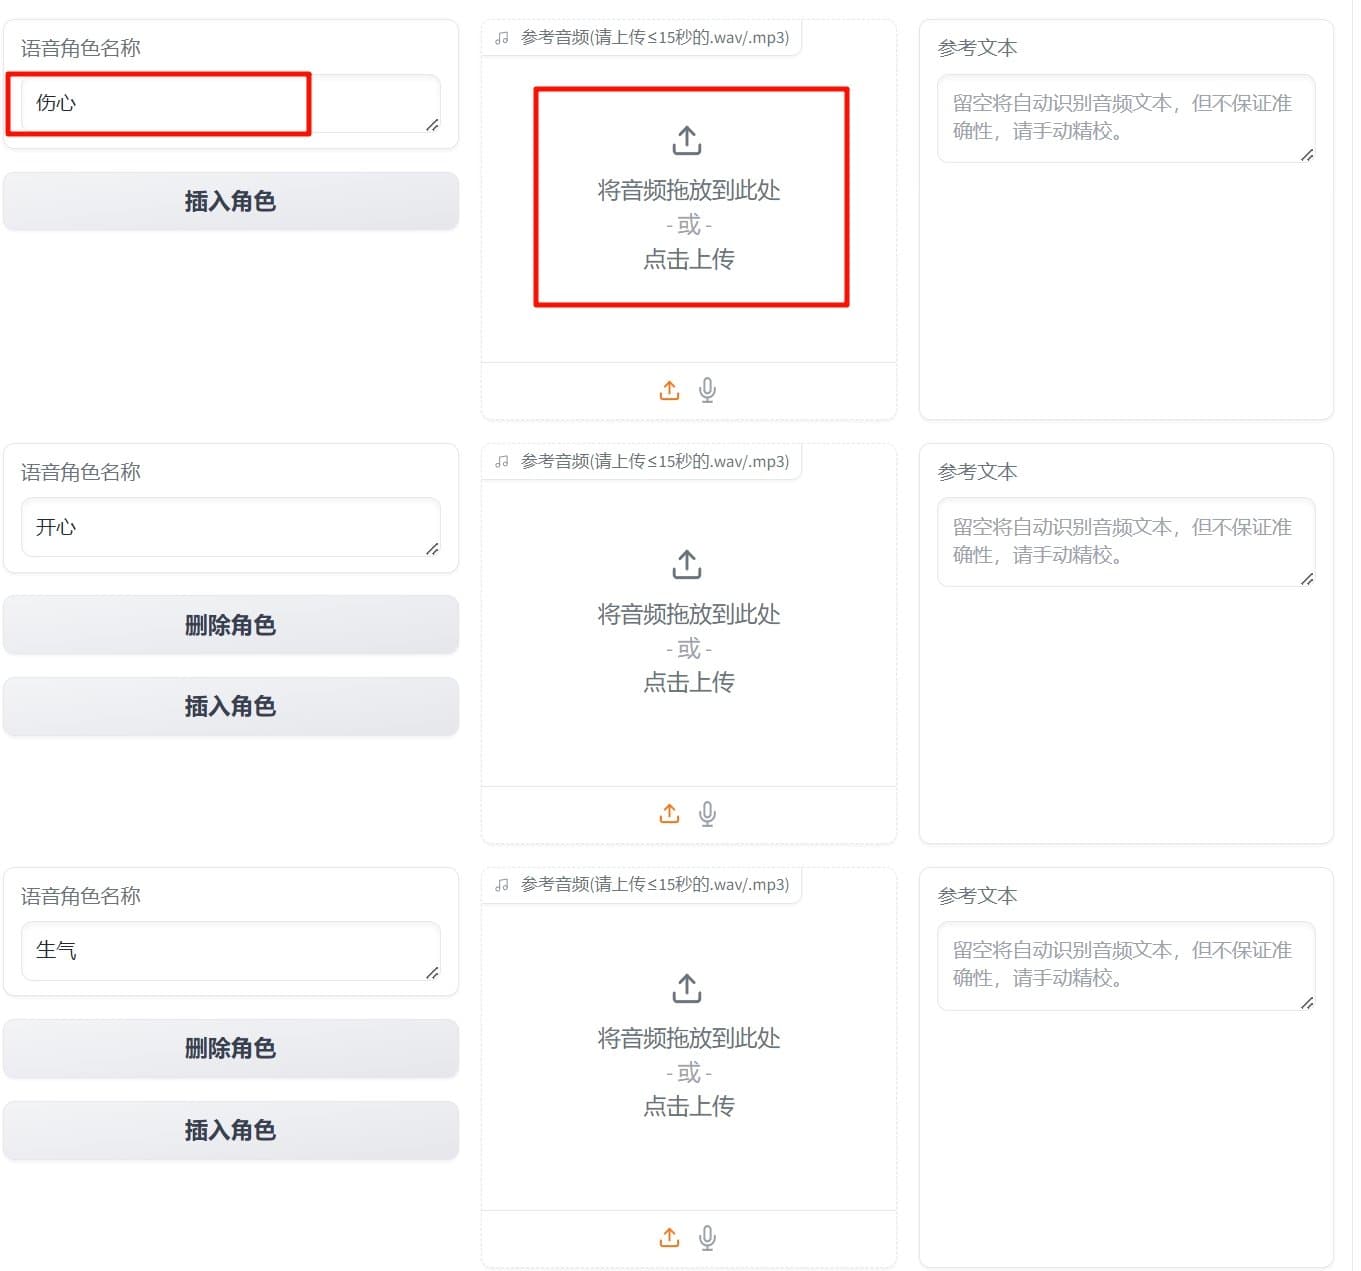Click the music note icon beside 生气's 参考音频 label
The width and height of the screenshot is (1361, 1271).
click(x=501, y=884)
